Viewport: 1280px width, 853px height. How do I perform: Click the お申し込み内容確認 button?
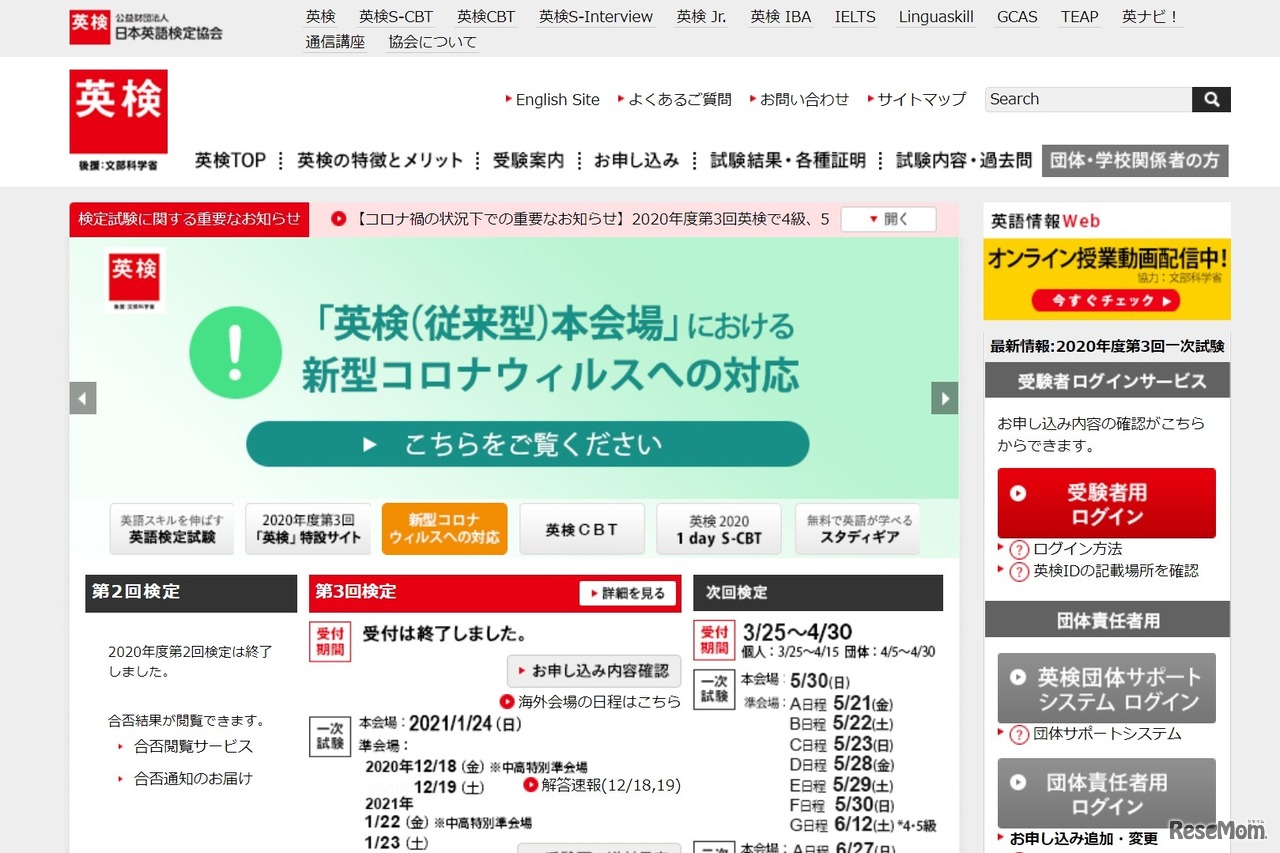(x=594, y=670)
